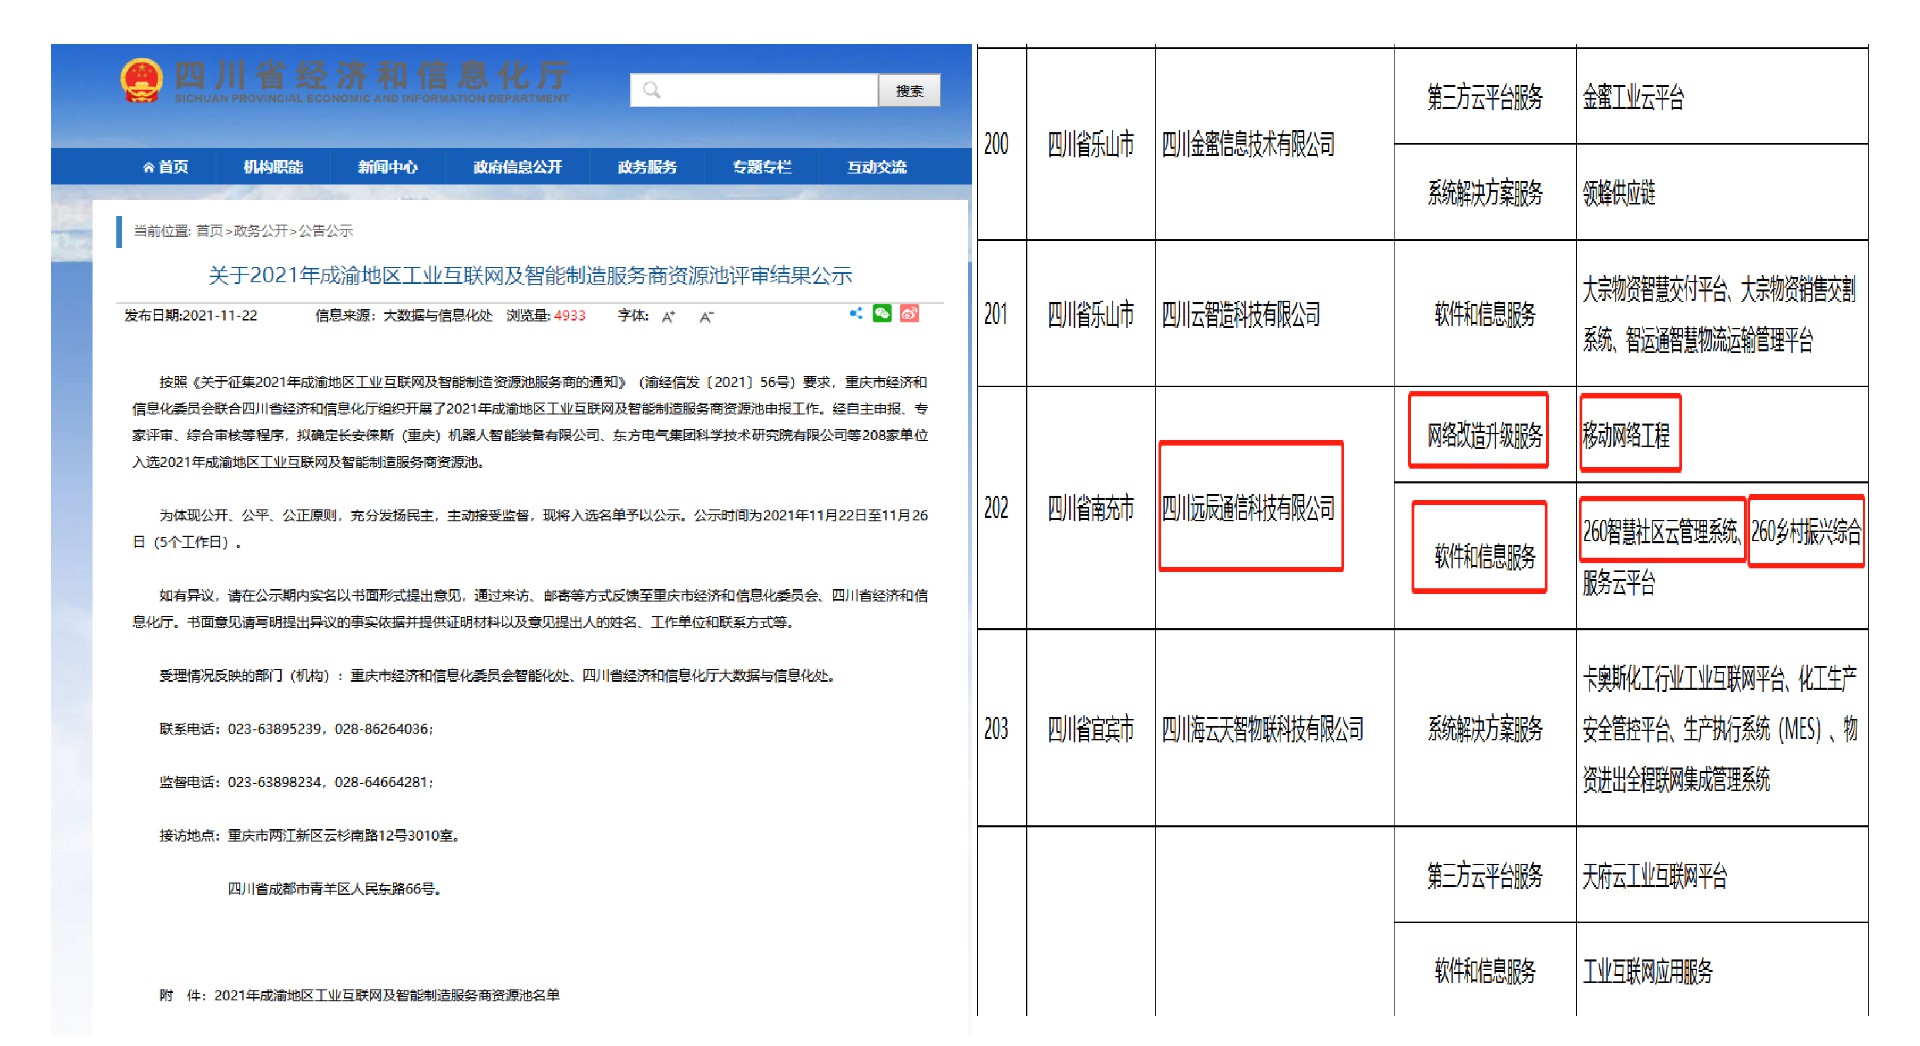
Task: Click the 搜索 search button
Action: [909, 90]
